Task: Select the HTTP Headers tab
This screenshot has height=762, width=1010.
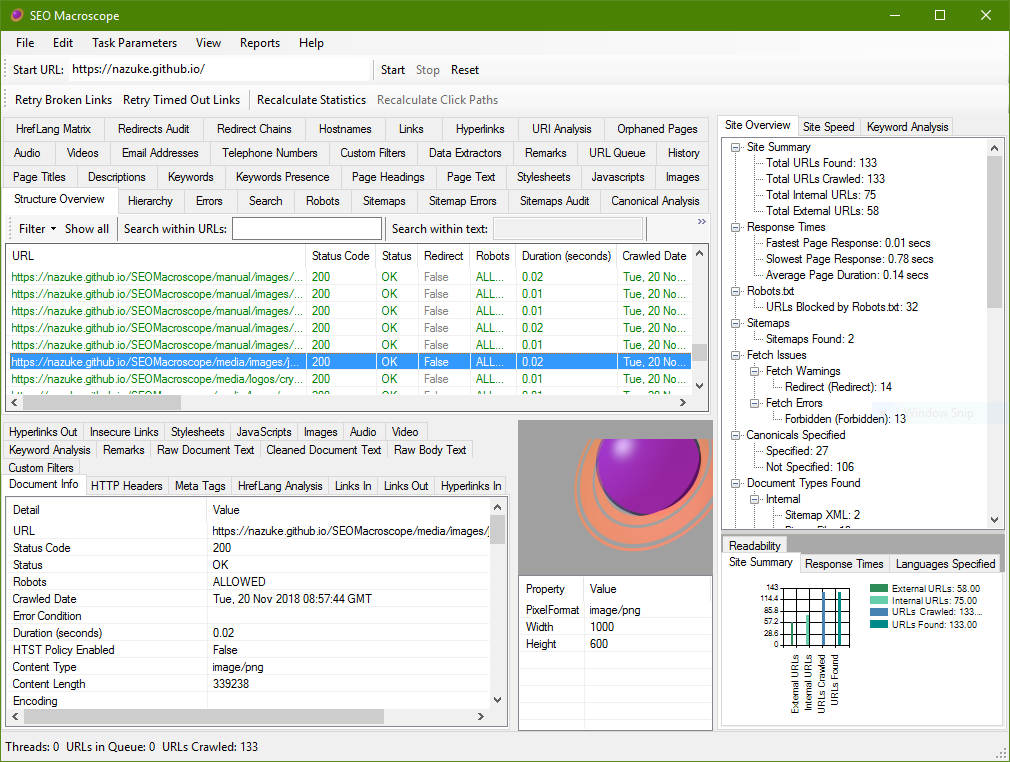Action: click(126, 486)
